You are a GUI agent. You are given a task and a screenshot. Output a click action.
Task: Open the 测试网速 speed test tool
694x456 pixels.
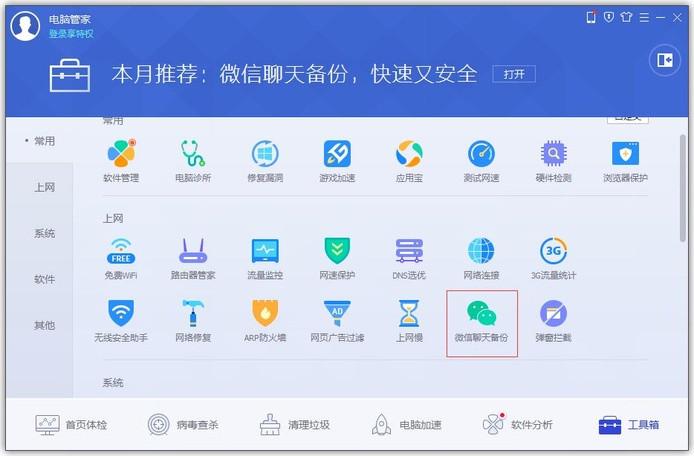click(481, 160)
